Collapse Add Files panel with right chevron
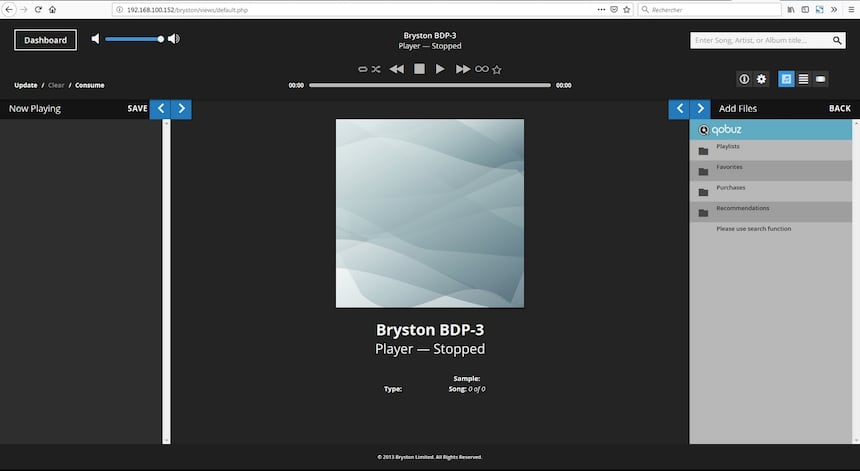 point(700,109)
